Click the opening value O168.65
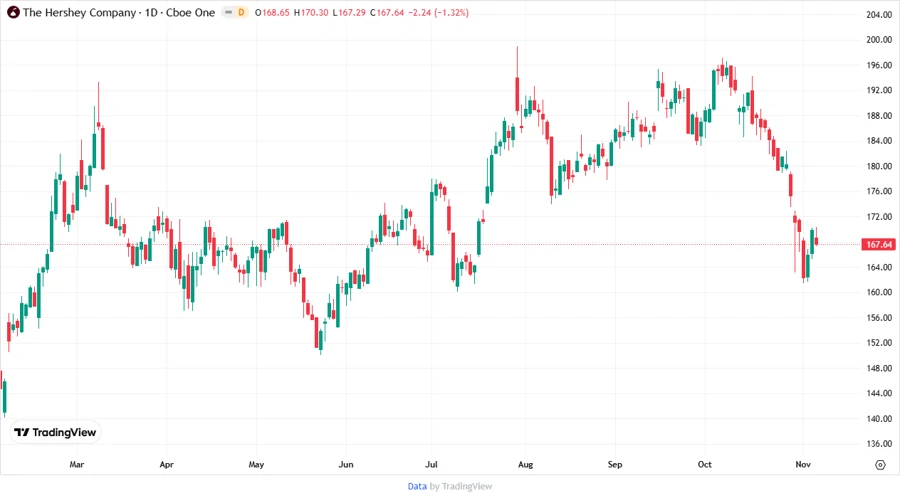This screenshot has width=900, height=498. click(x=272, y=13)
